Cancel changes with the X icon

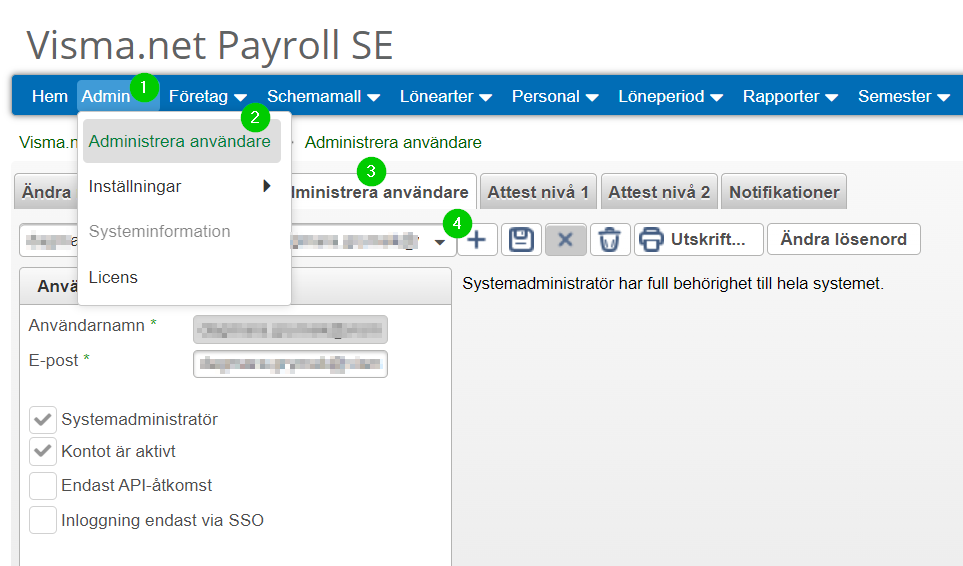coord(565,239)
